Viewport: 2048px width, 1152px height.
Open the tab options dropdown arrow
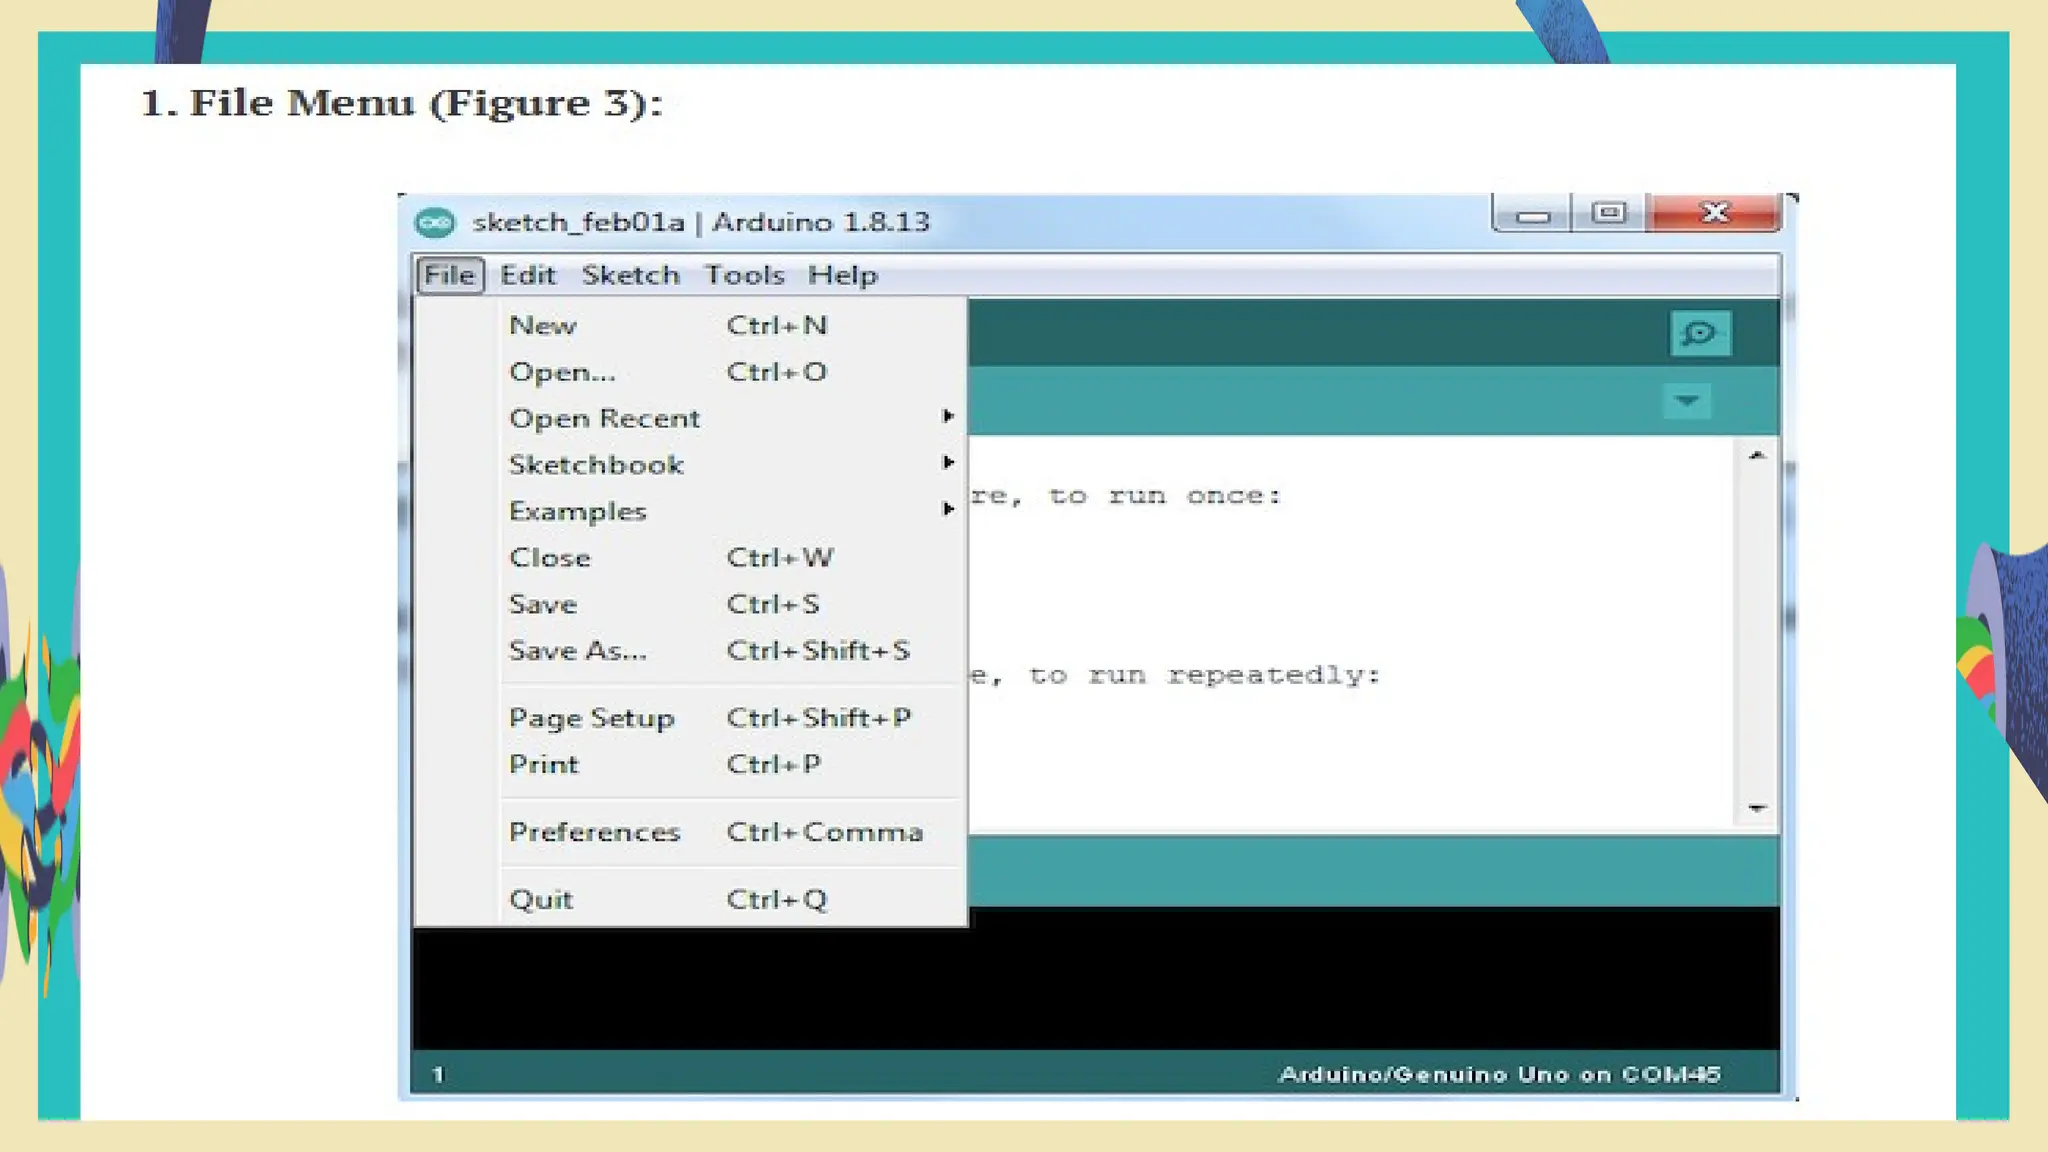1686,401
